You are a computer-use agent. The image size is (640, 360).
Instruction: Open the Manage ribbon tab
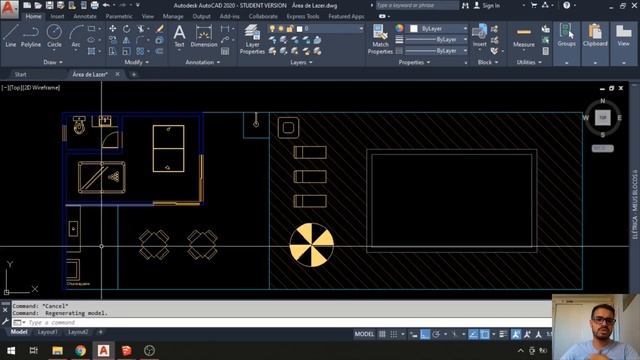pos(173,17)
